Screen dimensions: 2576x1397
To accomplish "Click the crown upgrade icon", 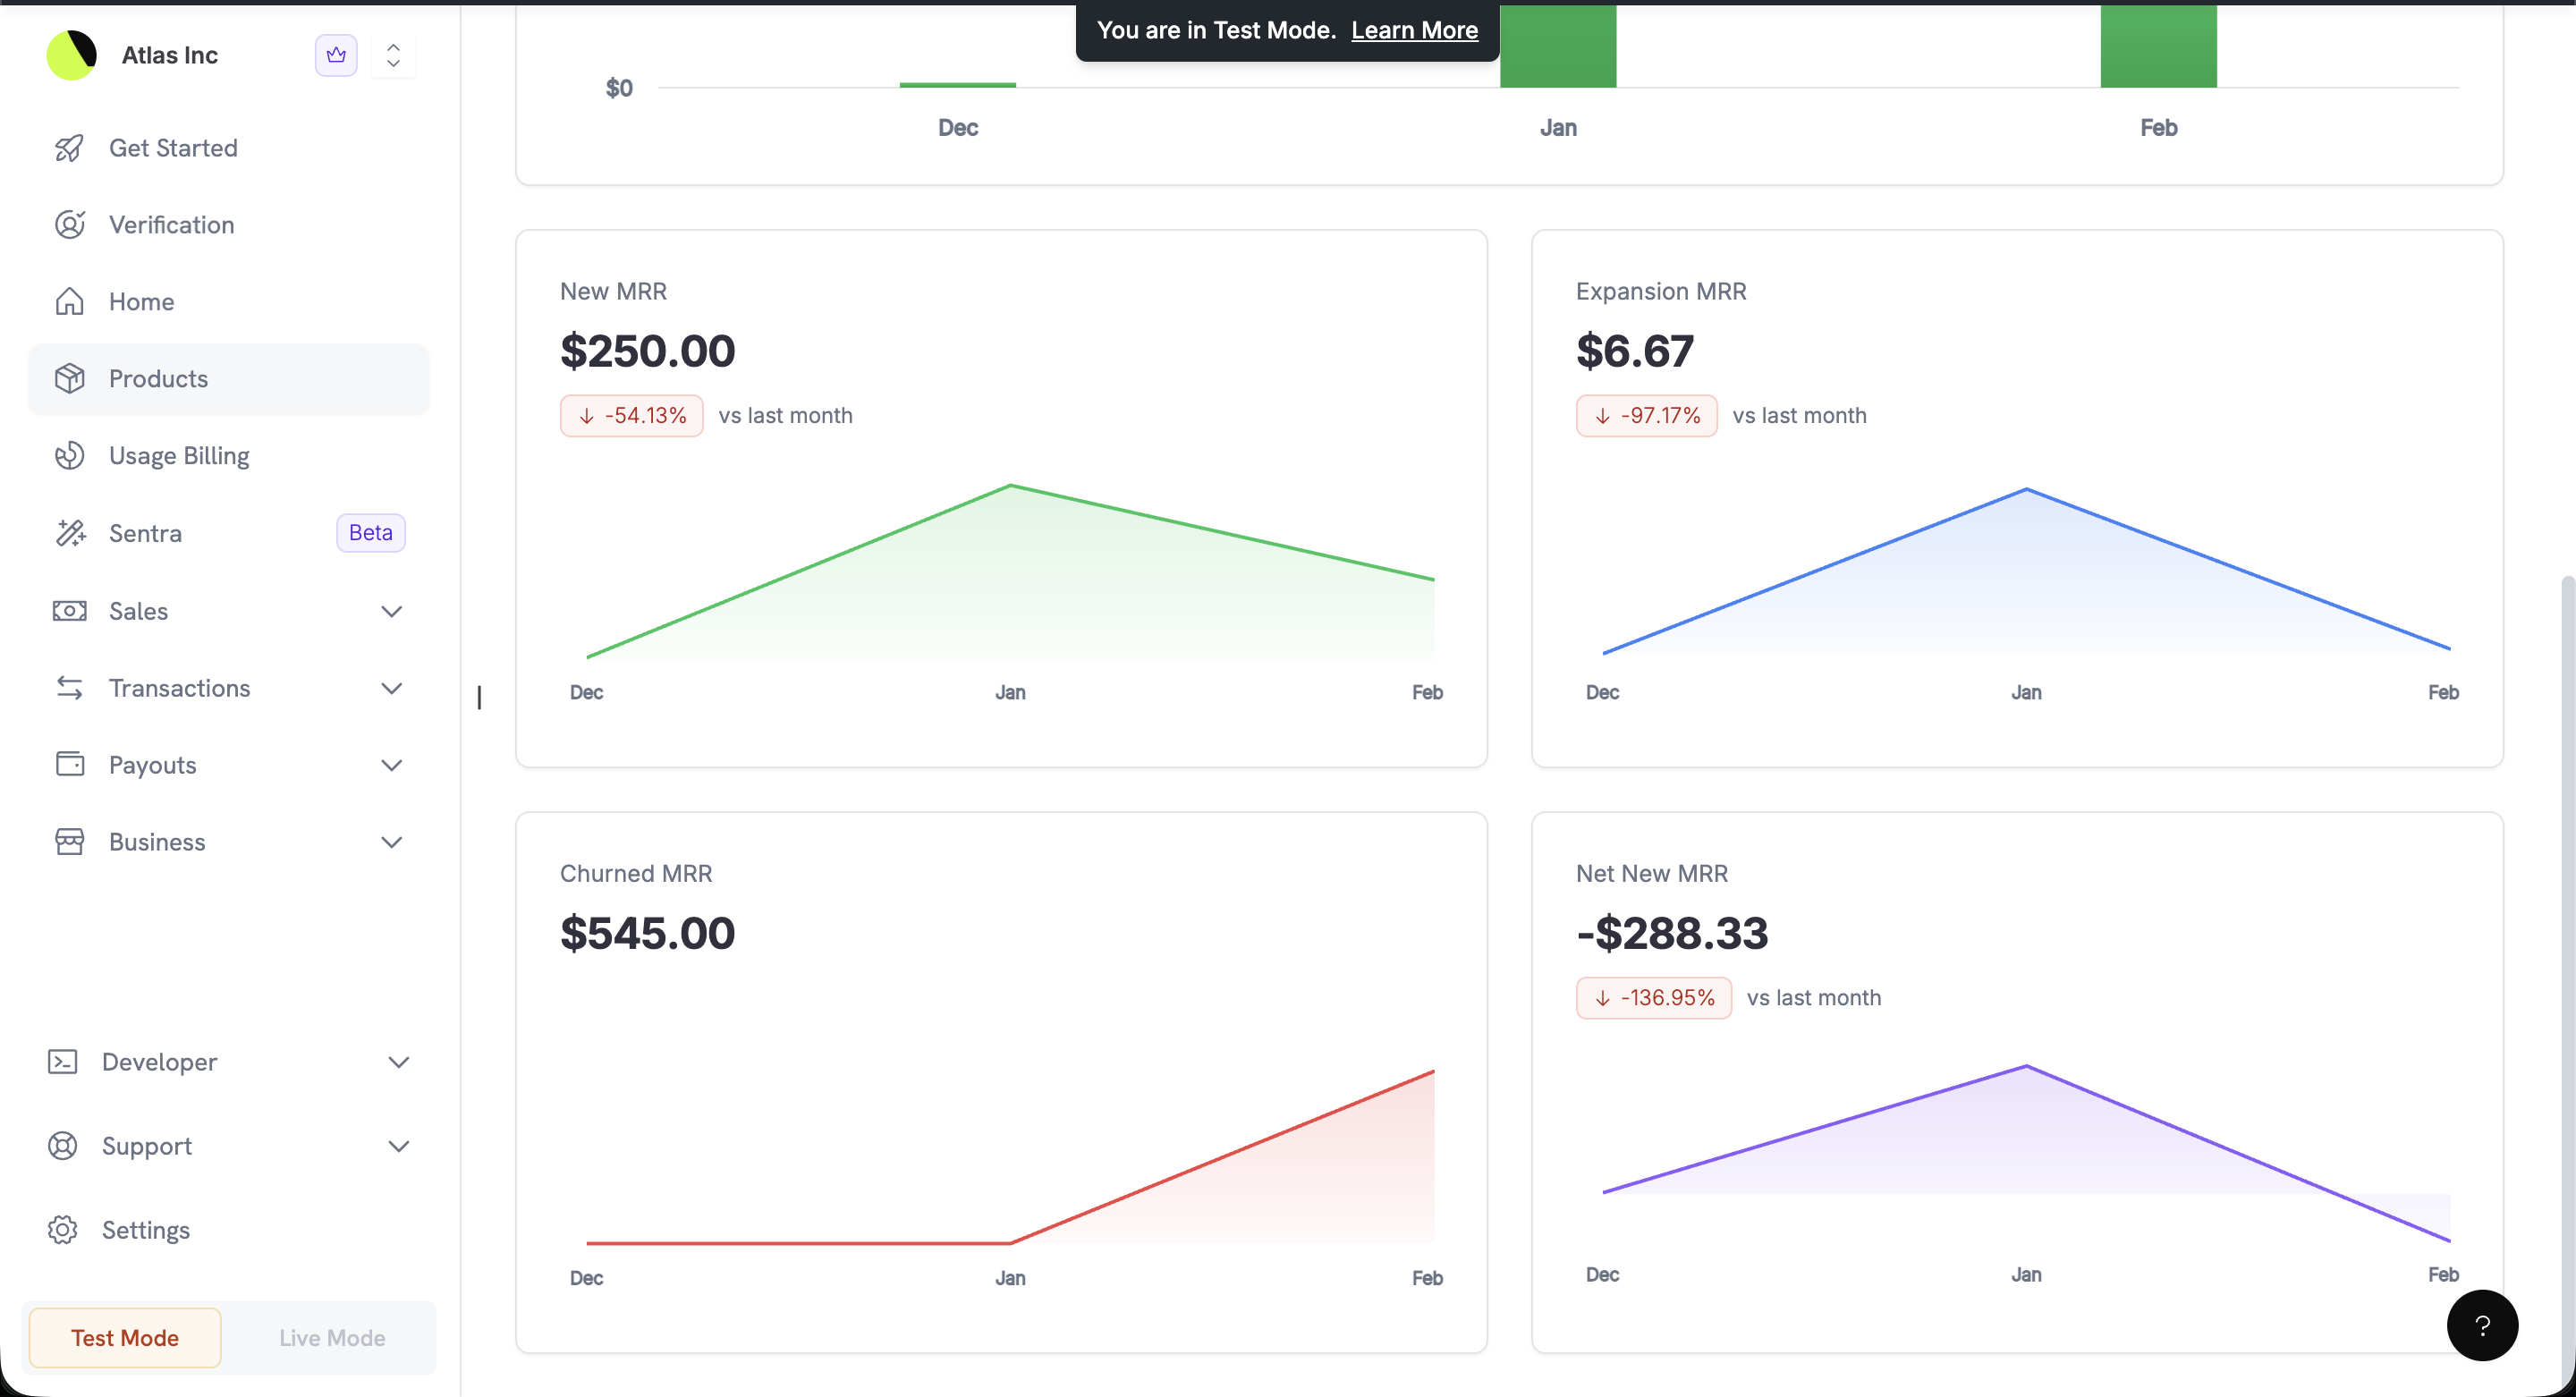I will tap(335, 55).
